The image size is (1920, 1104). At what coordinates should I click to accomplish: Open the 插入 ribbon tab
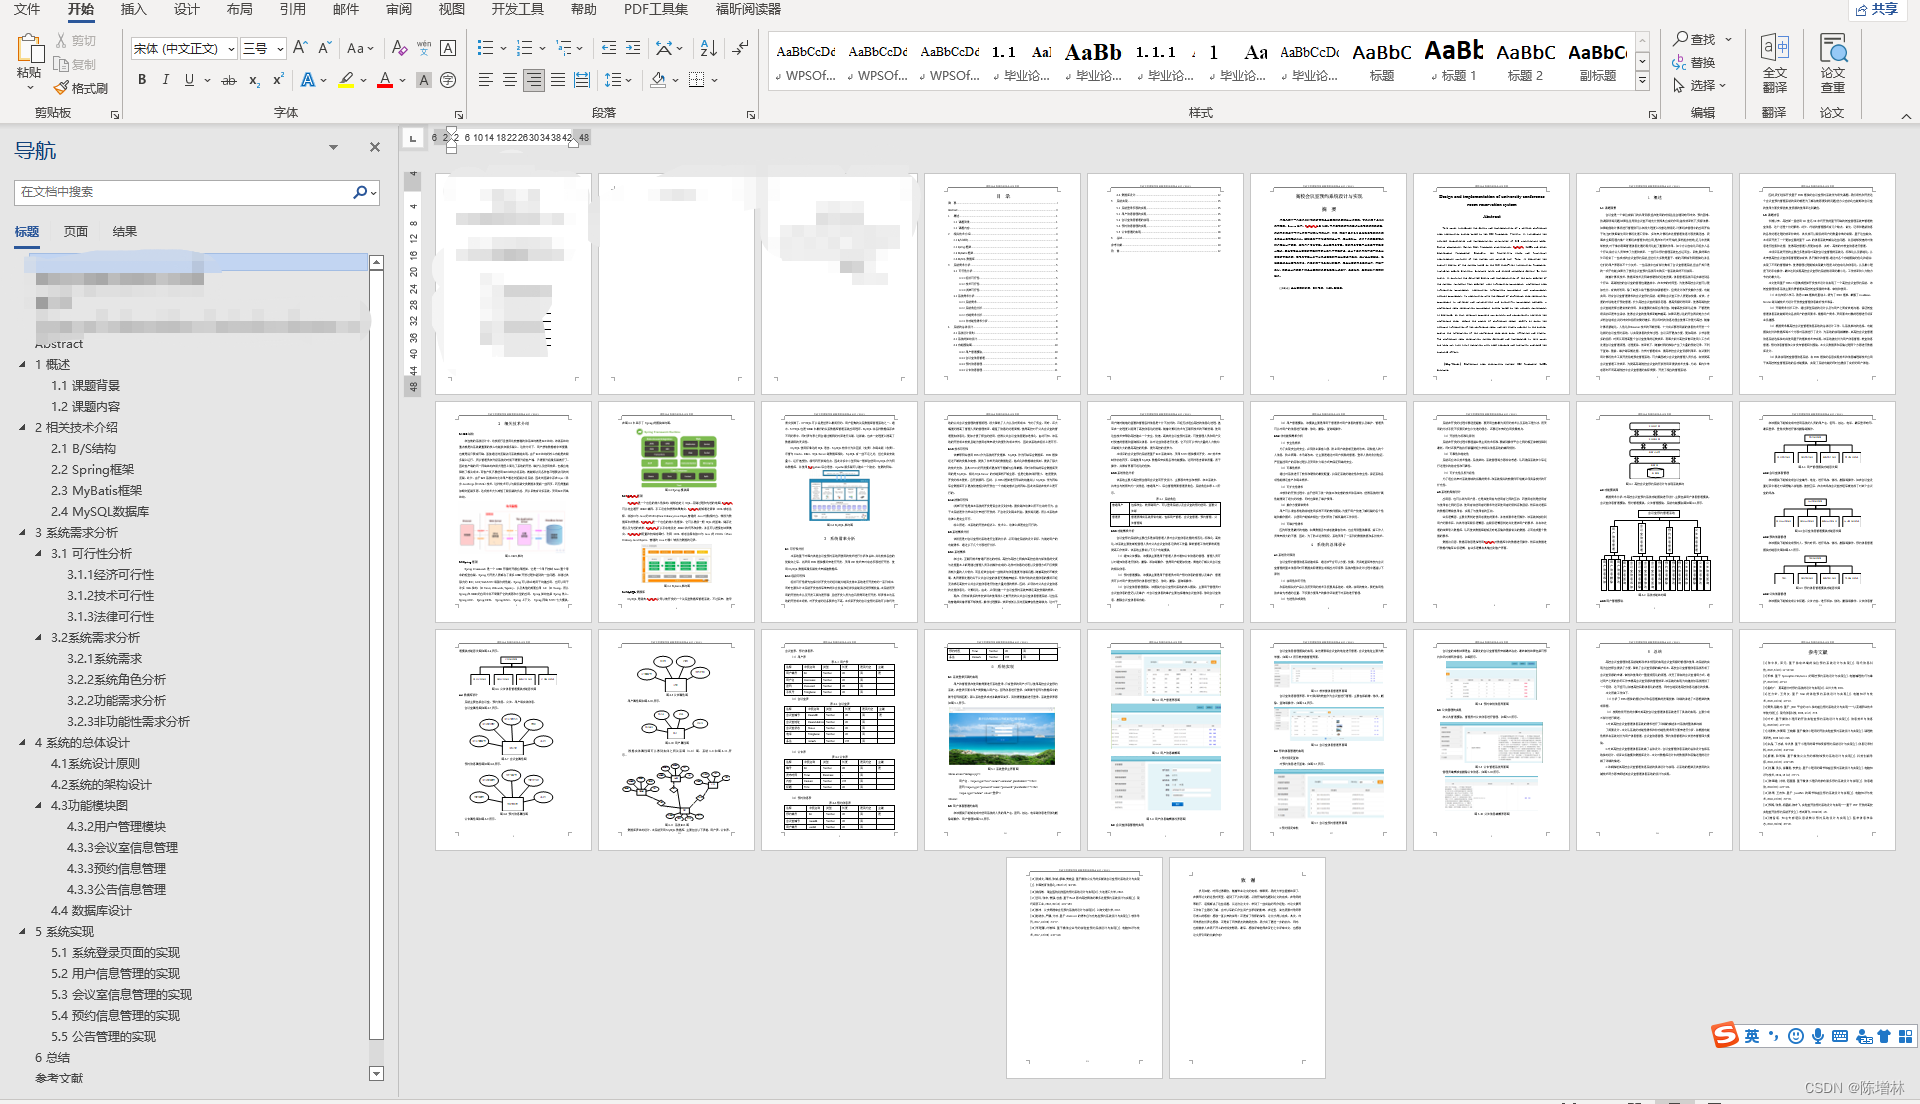(133, 9)
